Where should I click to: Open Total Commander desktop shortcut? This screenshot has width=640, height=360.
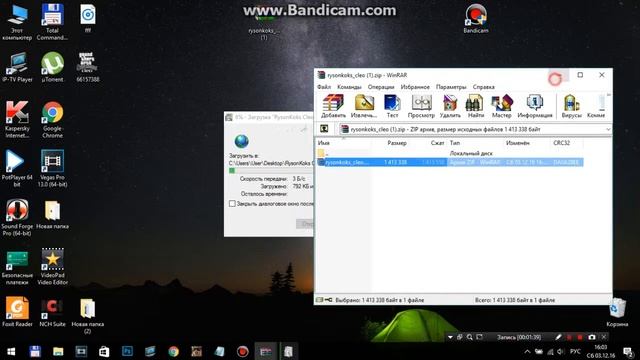(52, 23)
